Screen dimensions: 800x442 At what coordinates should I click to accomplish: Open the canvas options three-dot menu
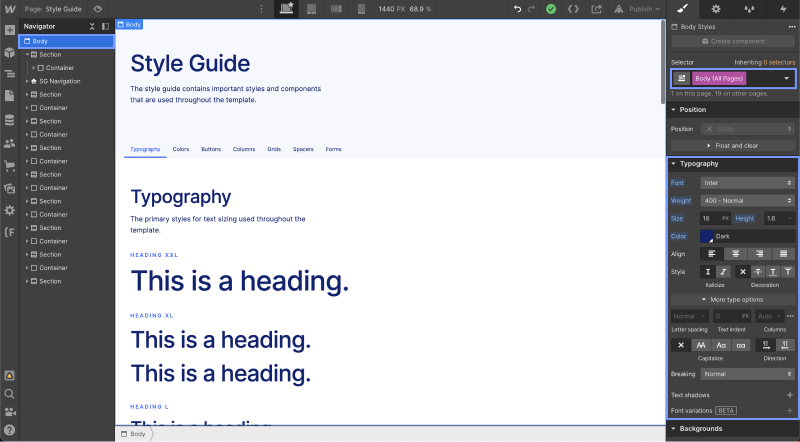pyautogui.click(x=261, y=9)
